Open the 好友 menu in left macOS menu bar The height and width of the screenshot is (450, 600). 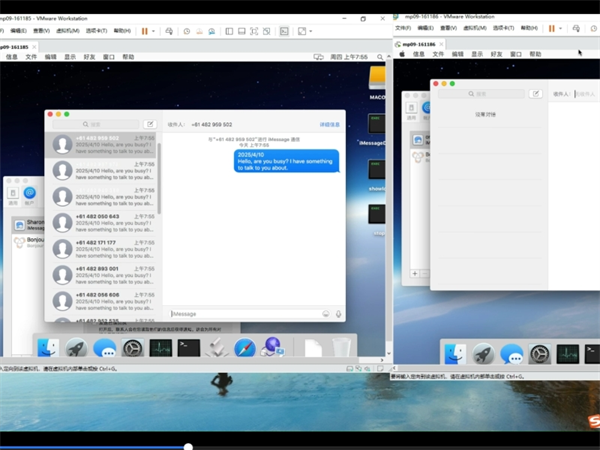[89, 57]
